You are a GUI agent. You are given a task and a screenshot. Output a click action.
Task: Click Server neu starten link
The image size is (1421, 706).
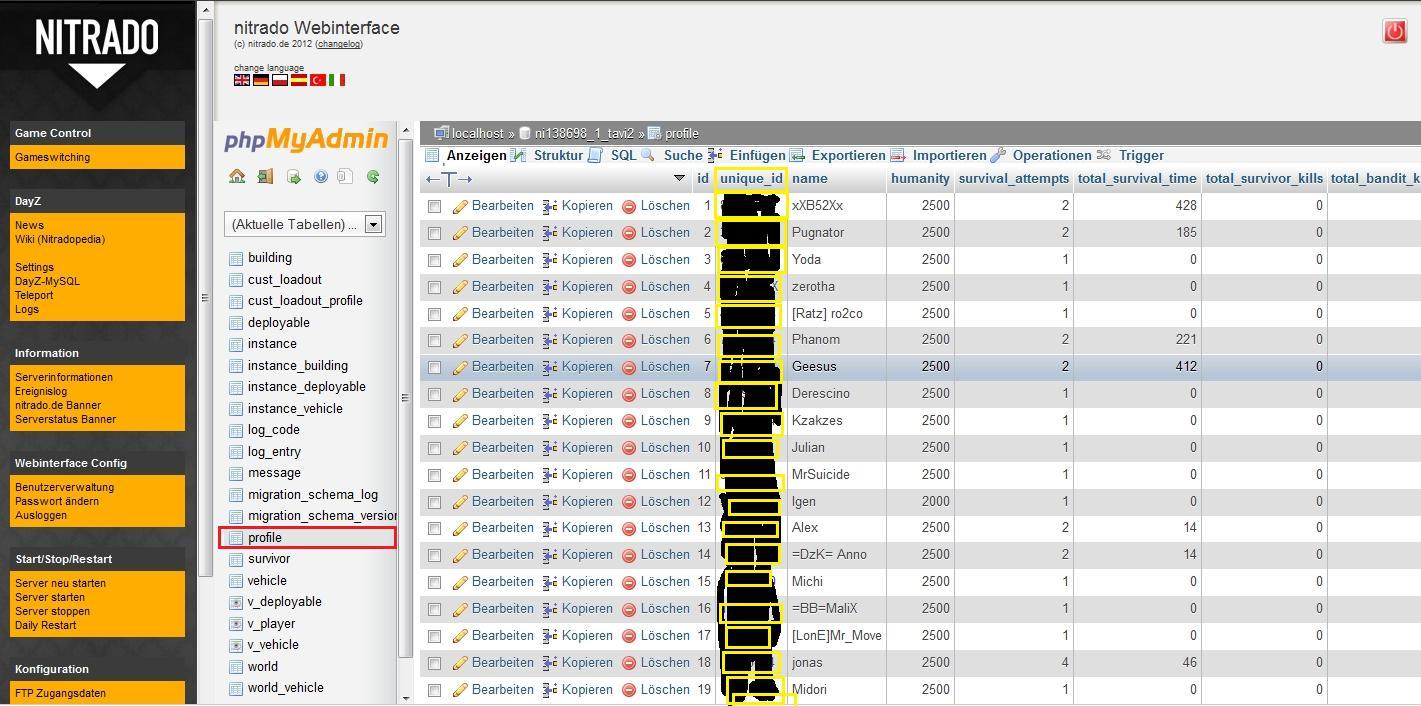60,583
